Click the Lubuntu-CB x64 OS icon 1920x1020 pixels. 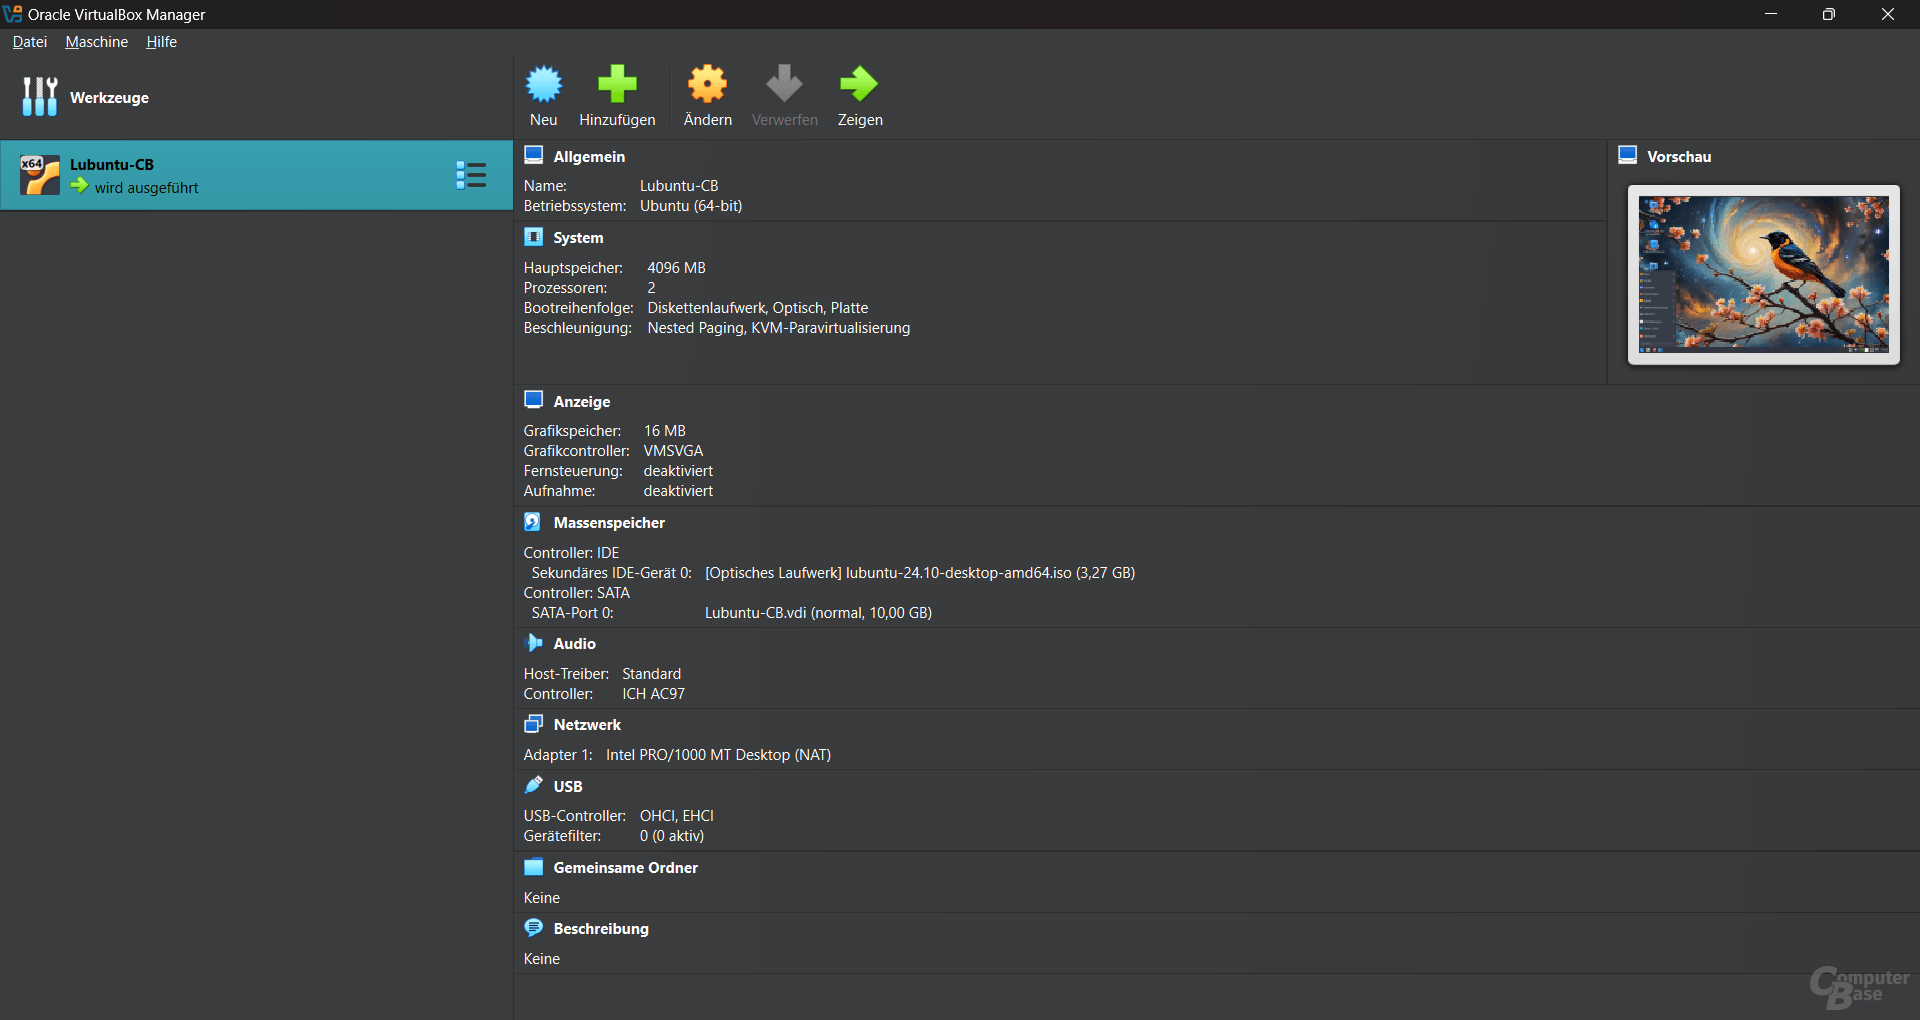[40, 175]
